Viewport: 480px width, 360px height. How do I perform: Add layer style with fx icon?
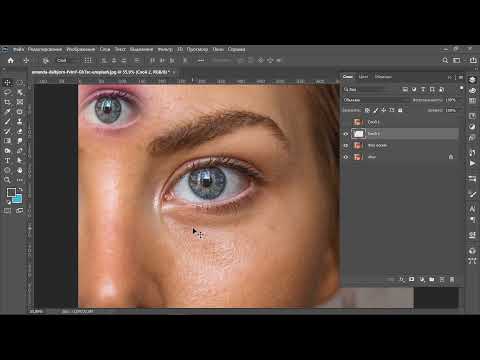(402, 279)
